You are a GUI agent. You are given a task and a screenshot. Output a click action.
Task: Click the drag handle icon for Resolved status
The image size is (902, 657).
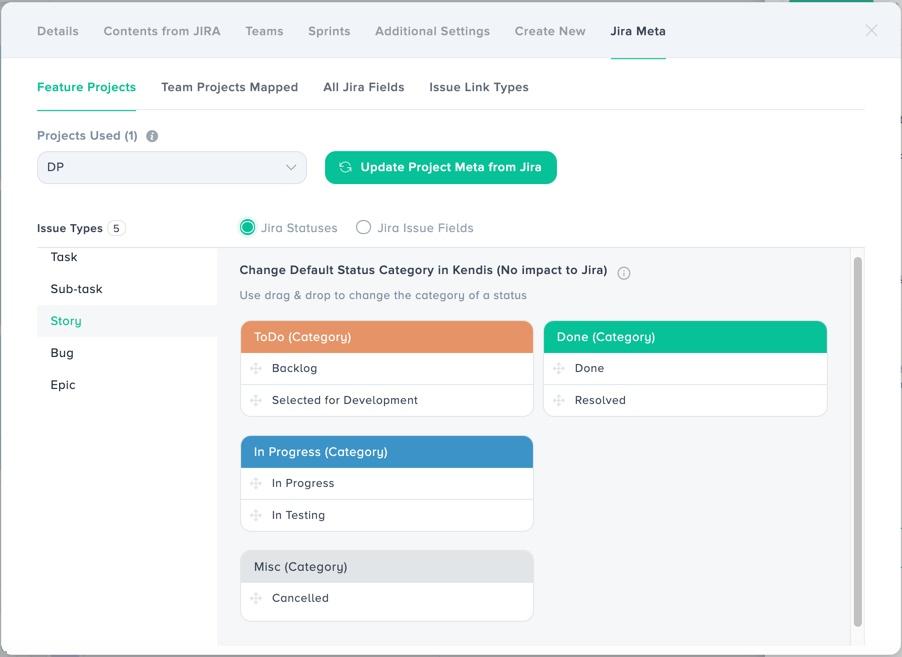(559, 400)
